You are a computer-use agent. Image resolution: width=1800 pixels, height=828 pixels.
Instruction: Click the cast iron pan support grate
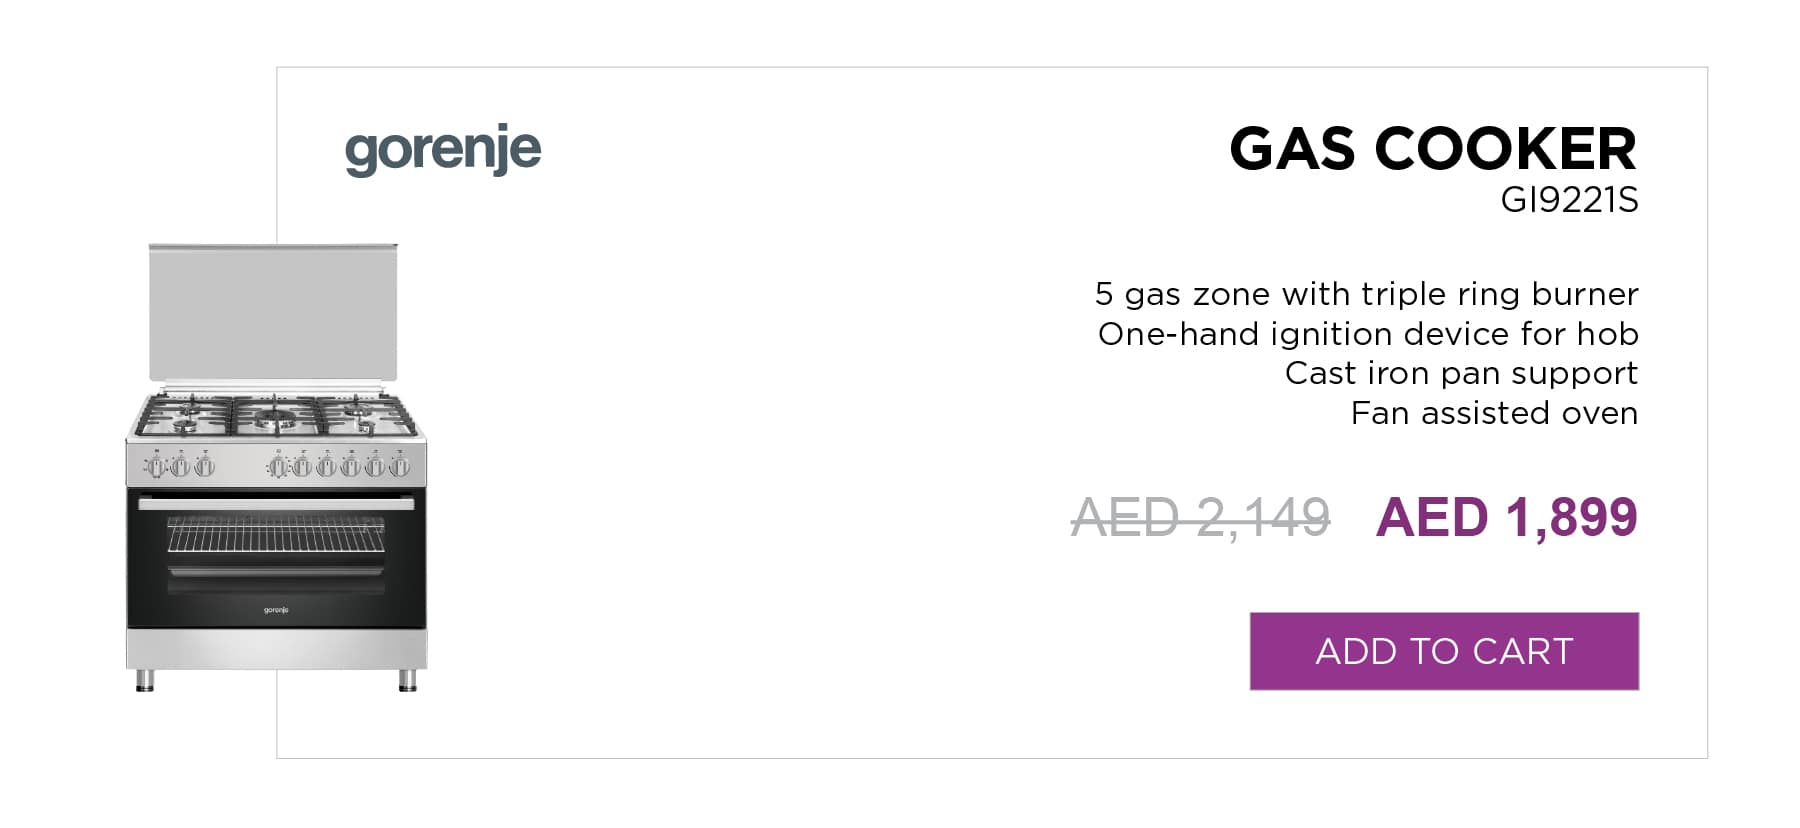(276, 416)
